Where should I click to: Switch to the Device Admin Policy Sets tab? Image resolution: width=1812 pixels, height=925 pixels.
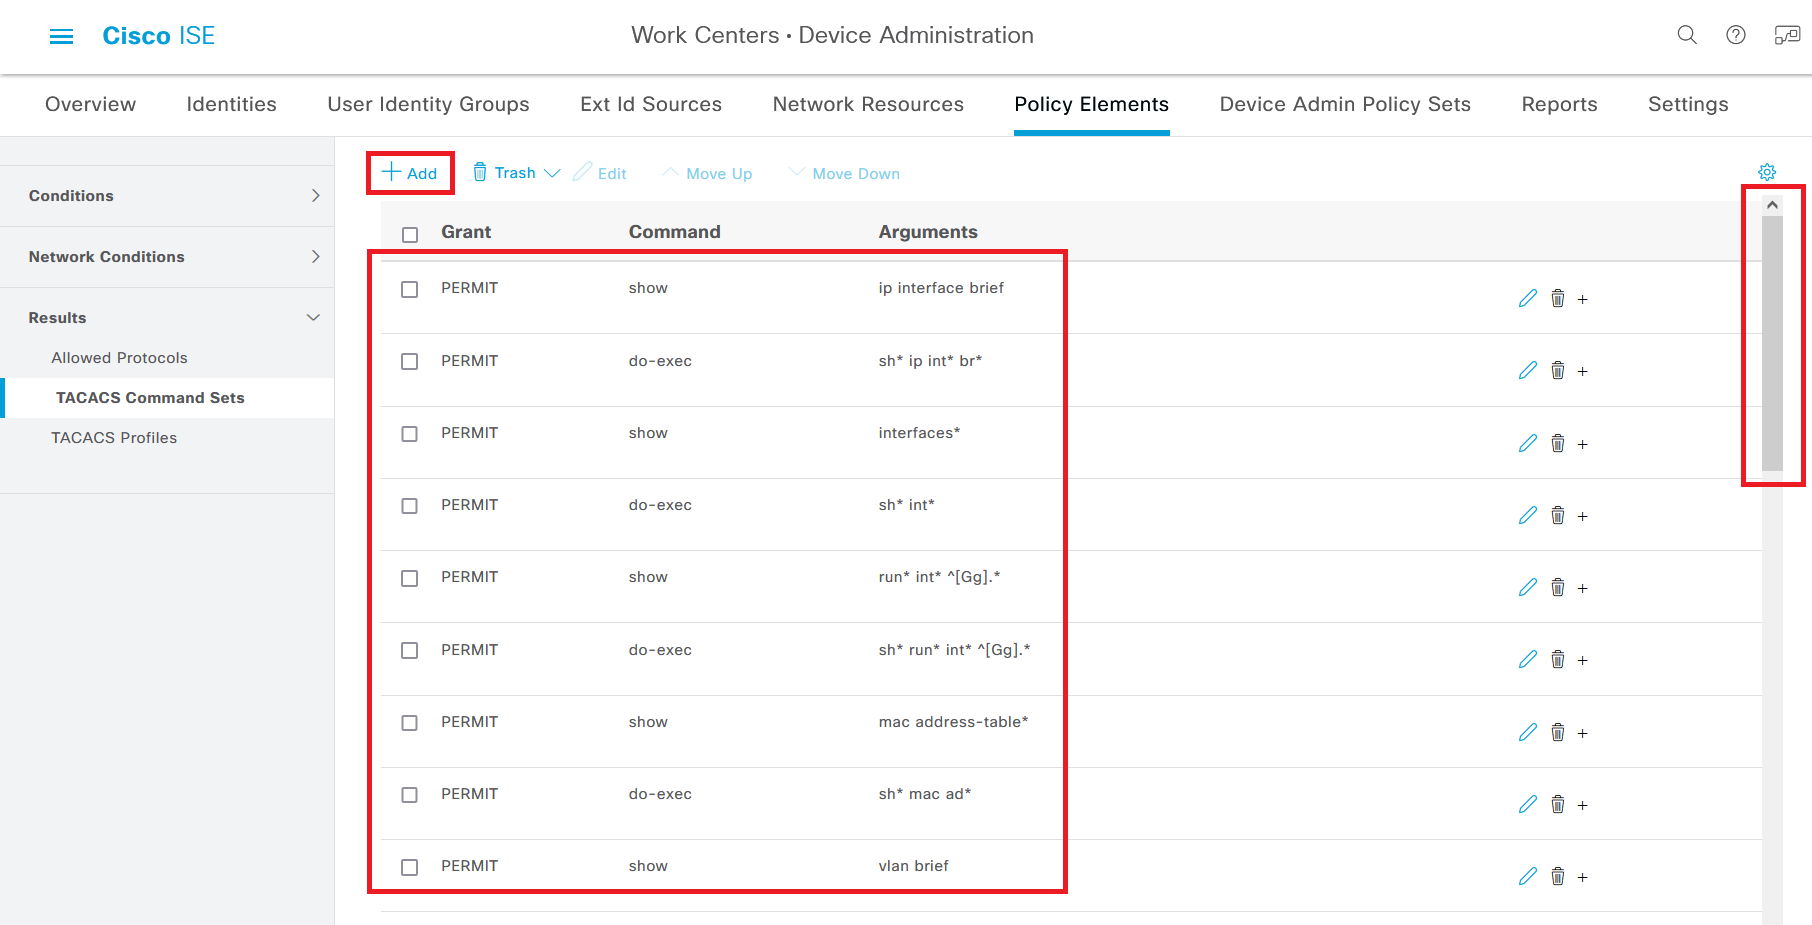pyautogui.click(x=1345, y=104)
